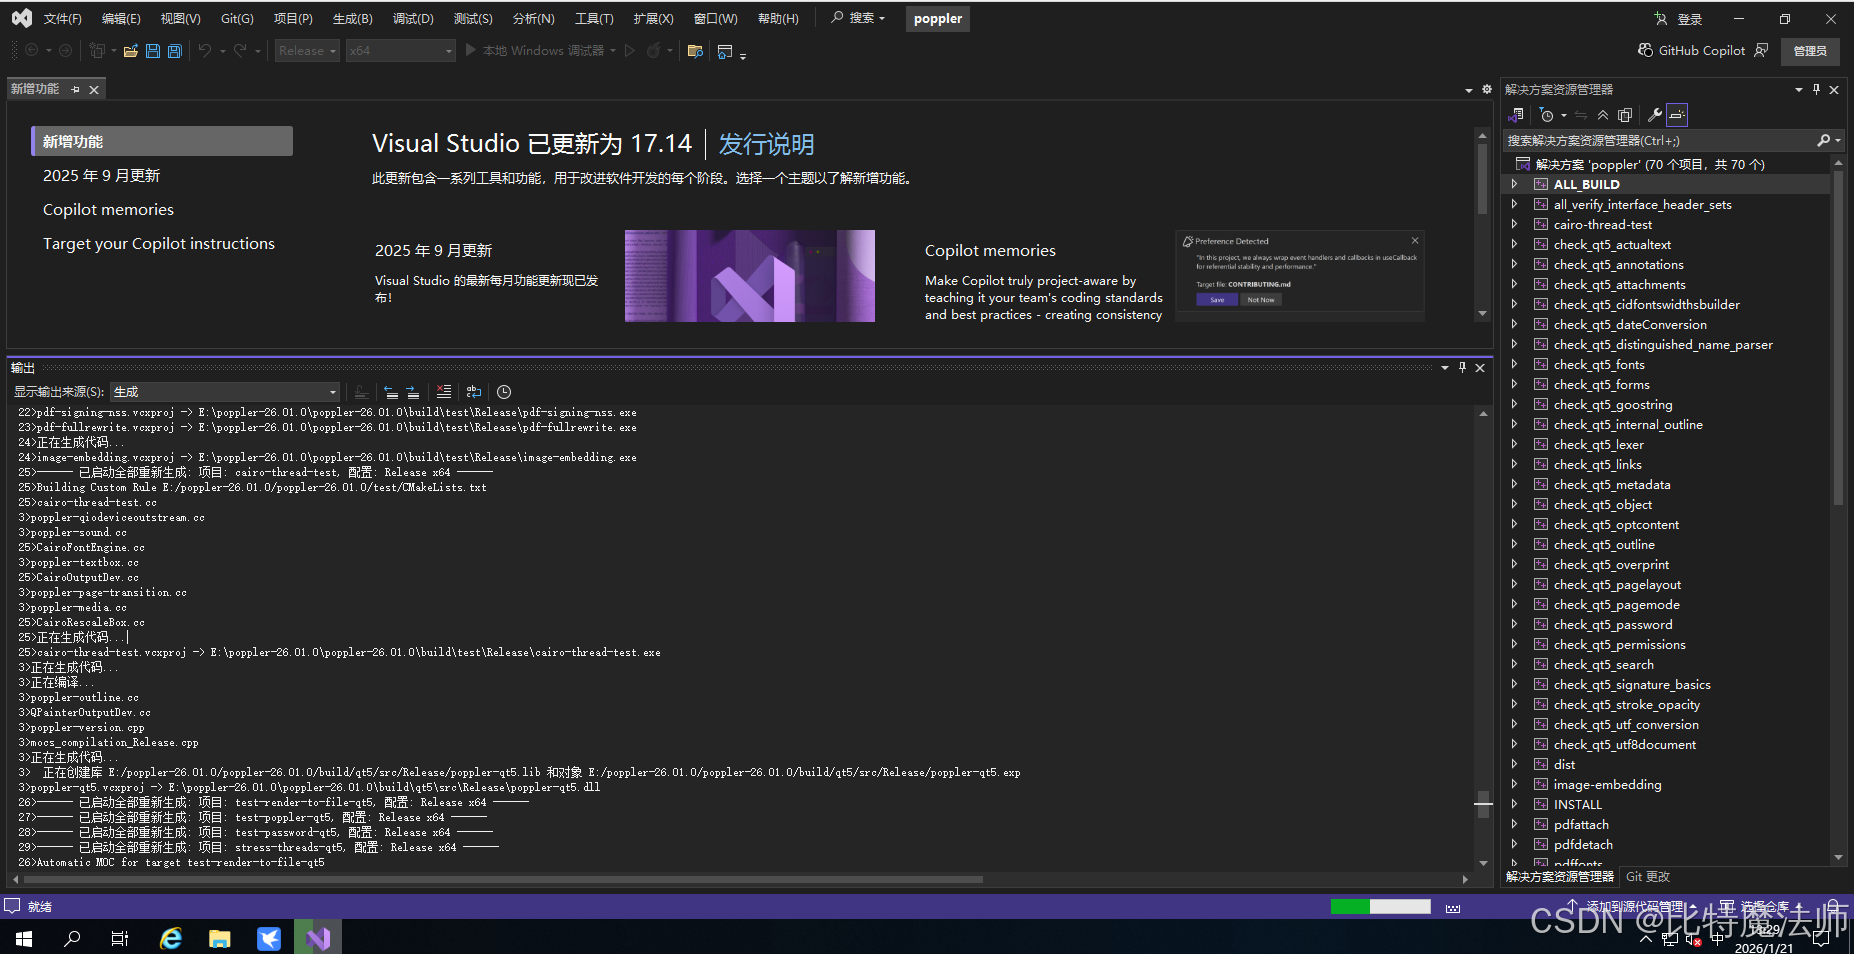Open the Windows Start menu
This screenshot has width=1854, height=954.
(x=24, y=938)
